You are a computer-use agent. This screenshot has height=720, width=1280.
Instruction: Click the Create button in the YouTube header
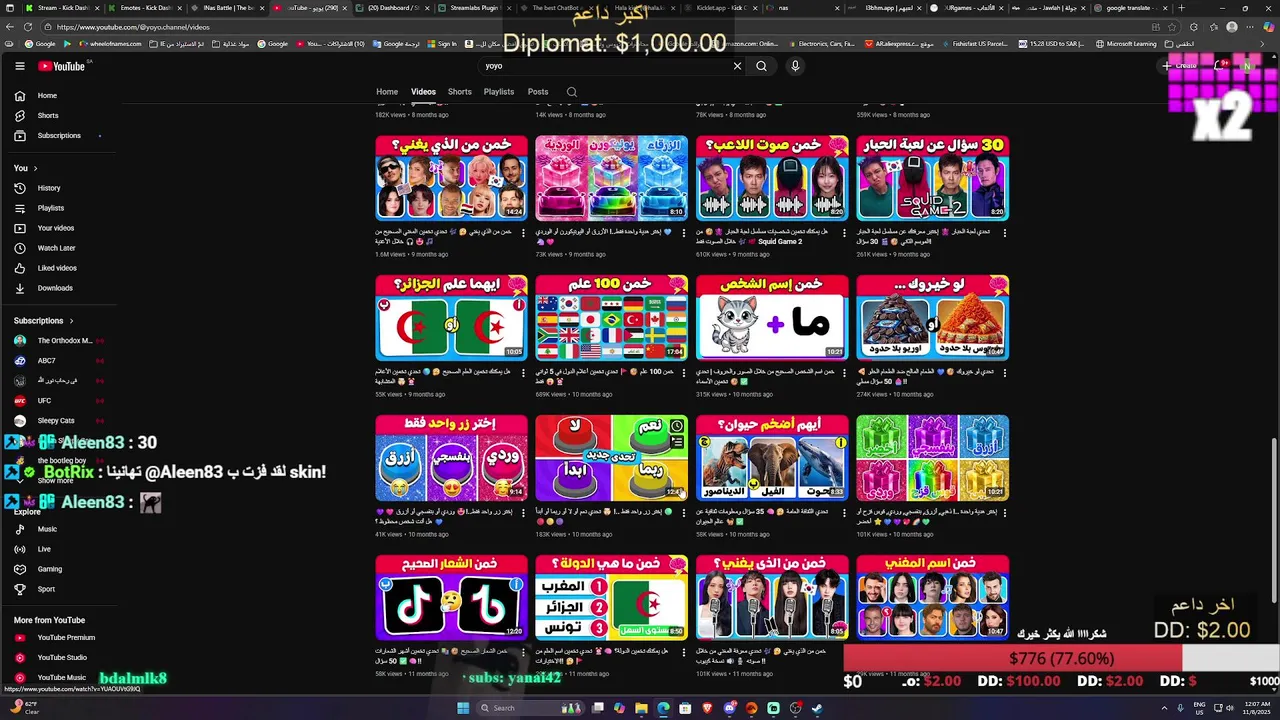pyautogui.click(x=1181, y=66)
